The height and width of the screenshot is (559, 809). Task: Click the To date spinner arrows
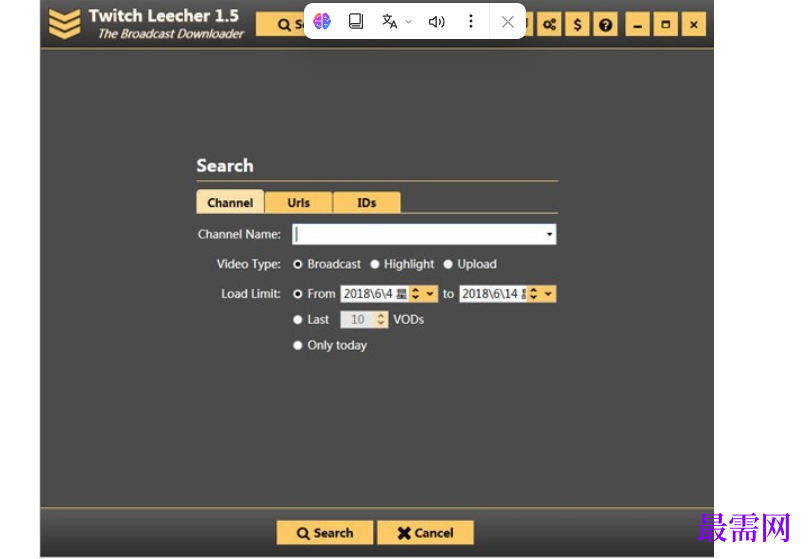pos(533,294)
